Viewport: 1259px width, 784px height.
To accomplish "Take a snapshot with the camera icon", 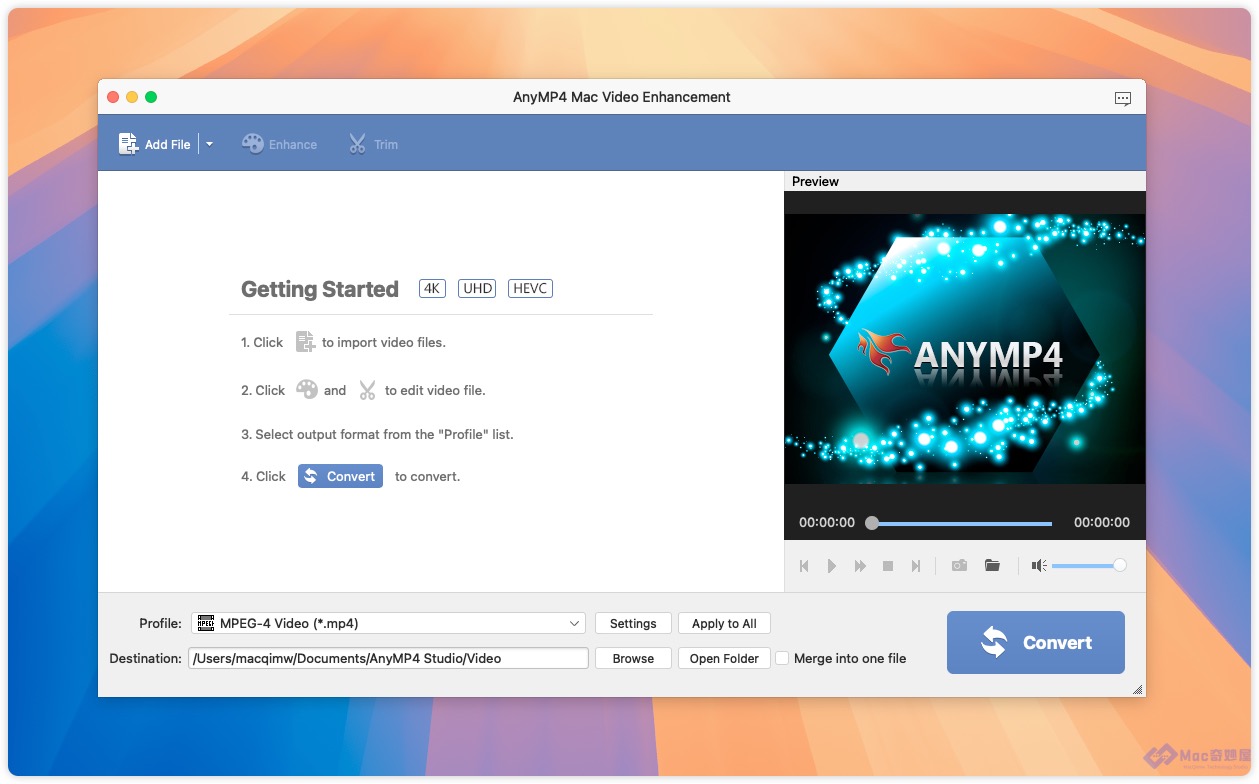I will [x=959, y=566].
